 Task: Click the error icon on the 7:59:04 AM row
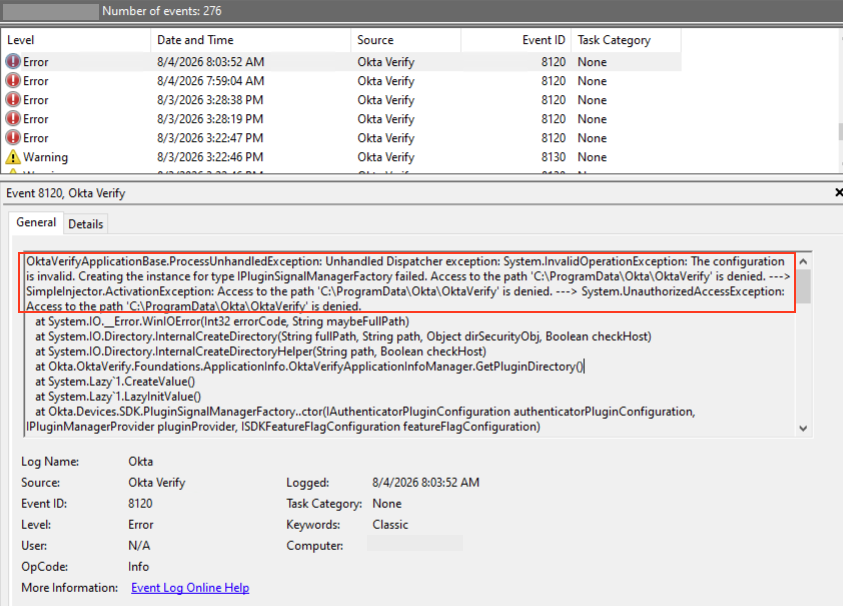[x=13, y=81]
